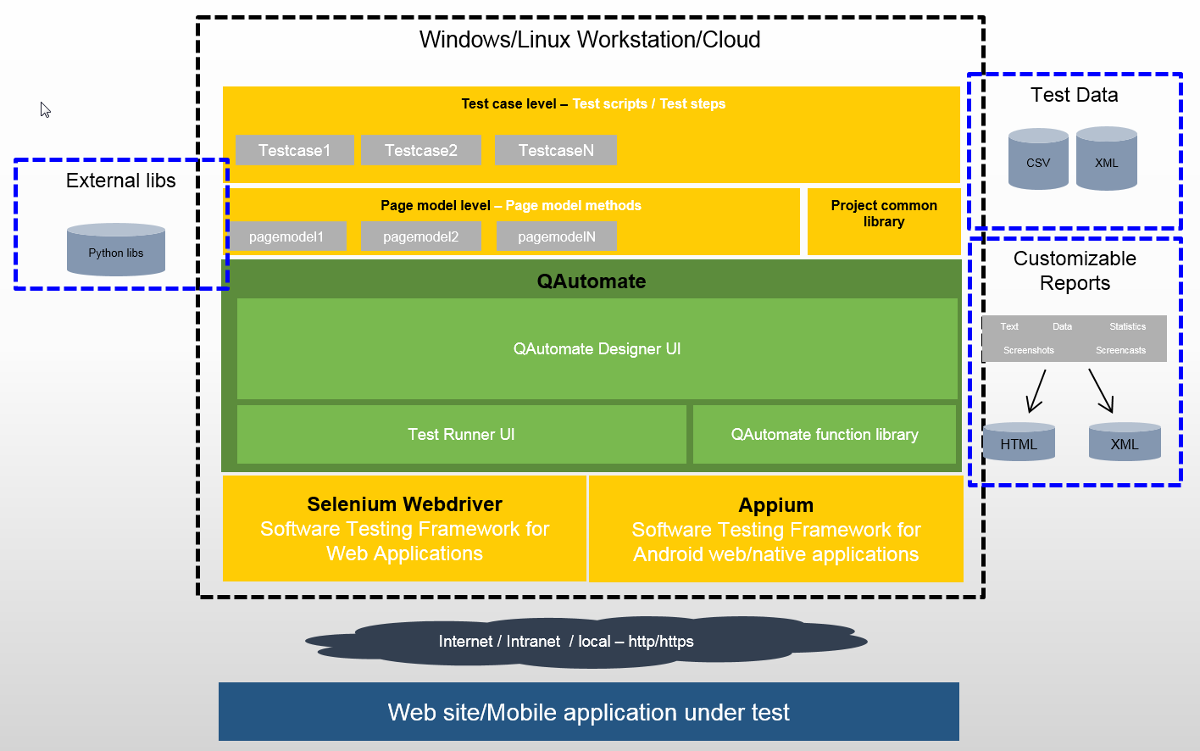Open the QAutomate function library

point(824,434)
